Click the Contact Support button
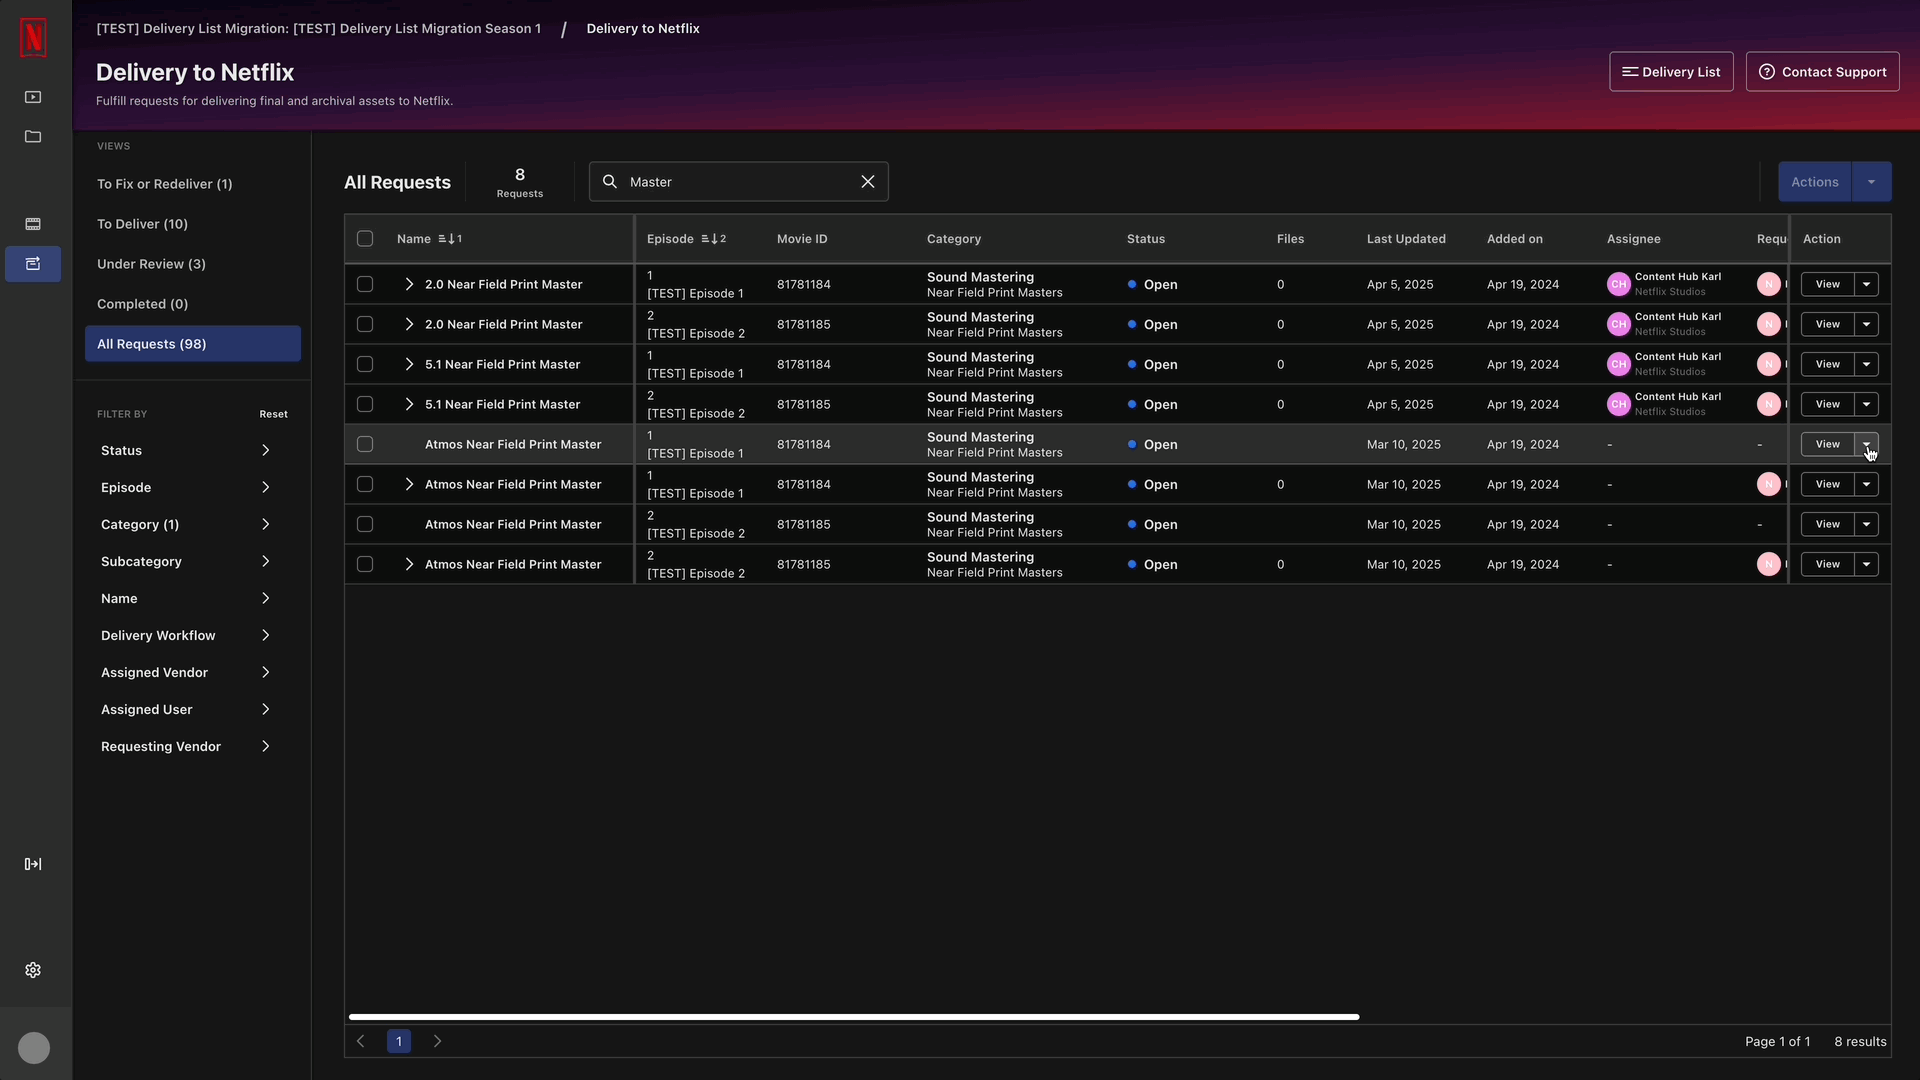Screen dimensions: 1920x1080 pos(1822,72)
